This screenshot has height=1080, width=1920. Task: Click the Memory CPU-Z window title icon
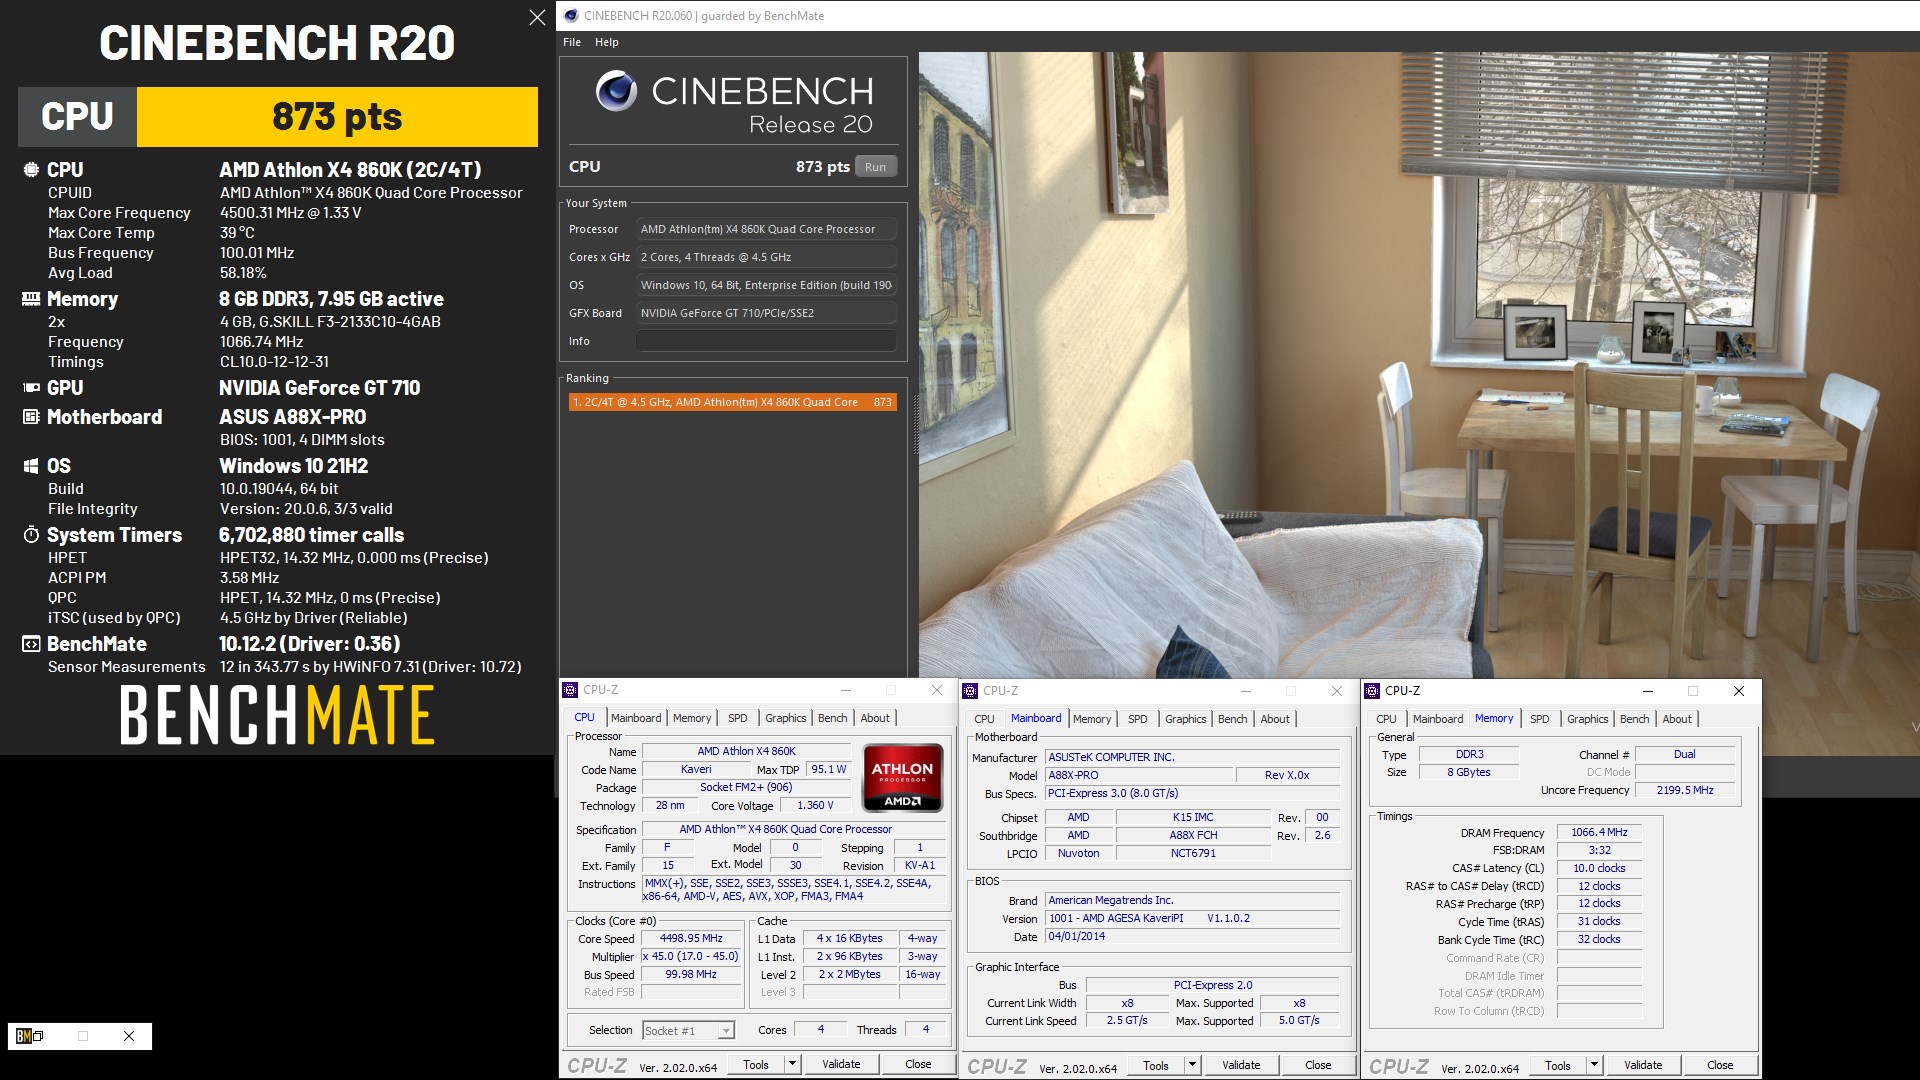tap(1372, 691)
